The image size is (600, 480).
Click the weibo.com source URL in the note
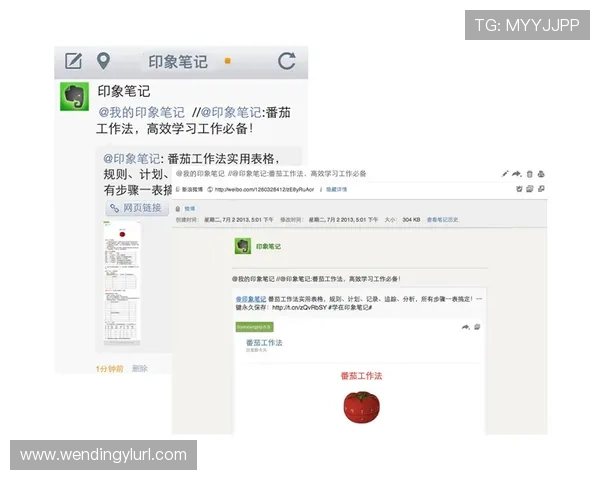coord(264,189)
